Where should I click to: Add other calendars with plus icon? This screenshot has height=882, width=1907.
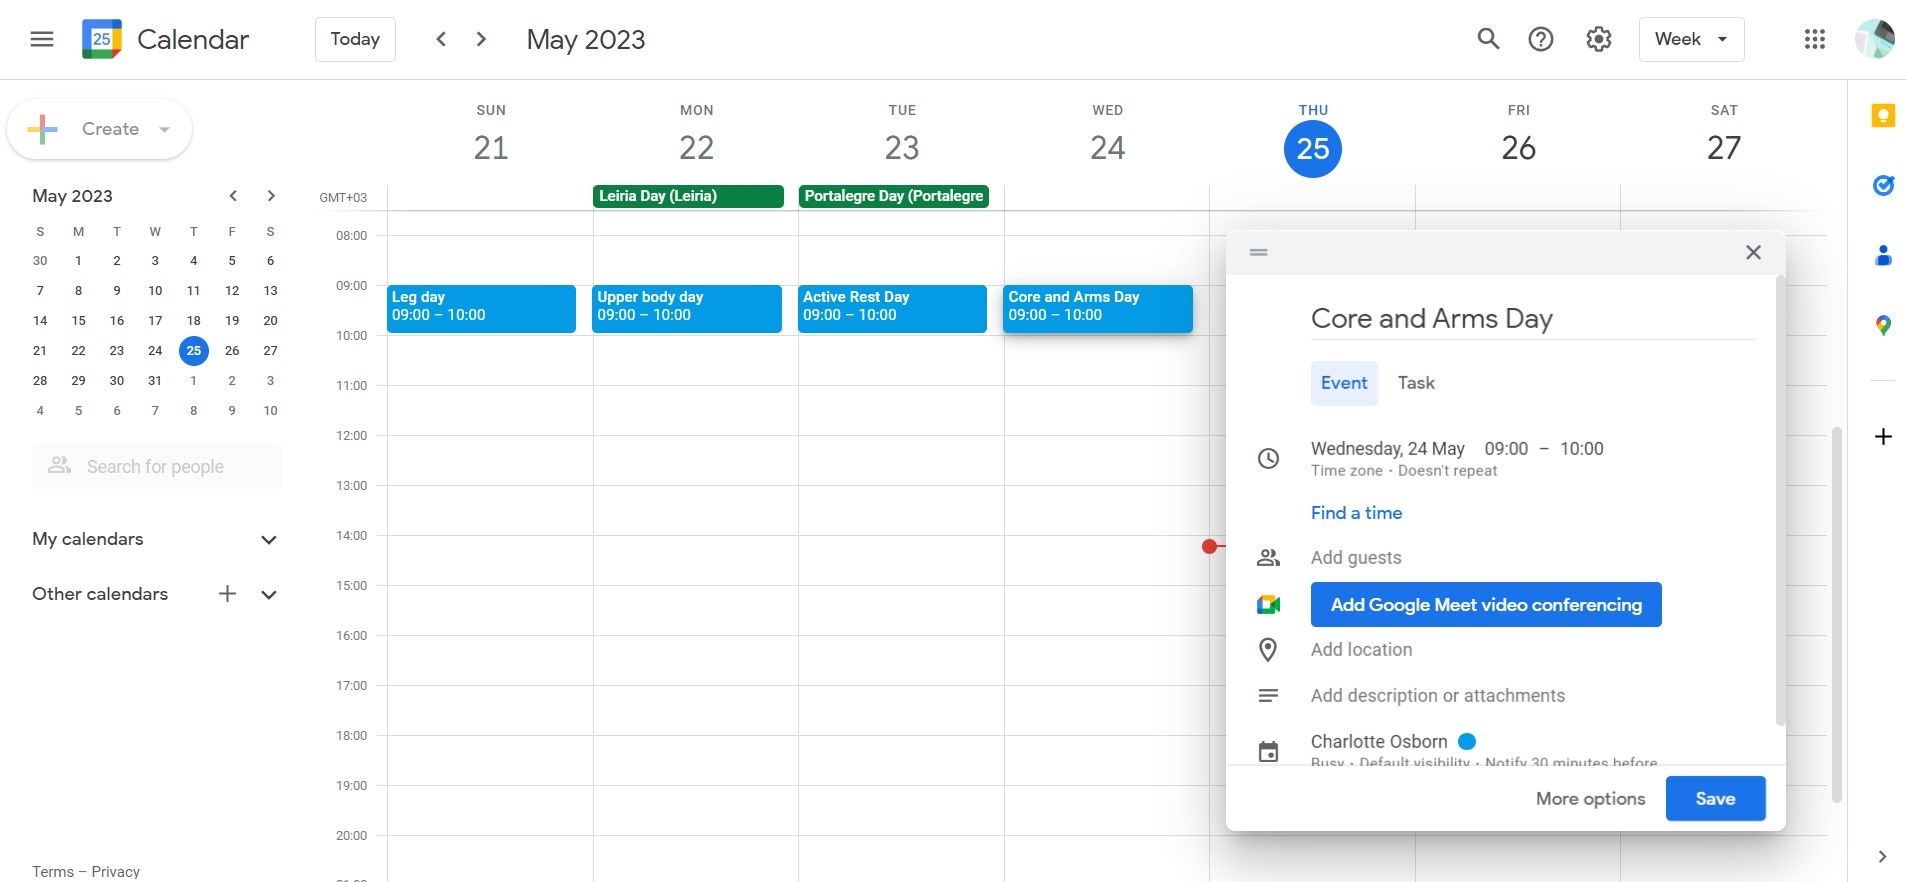point(228,594)
